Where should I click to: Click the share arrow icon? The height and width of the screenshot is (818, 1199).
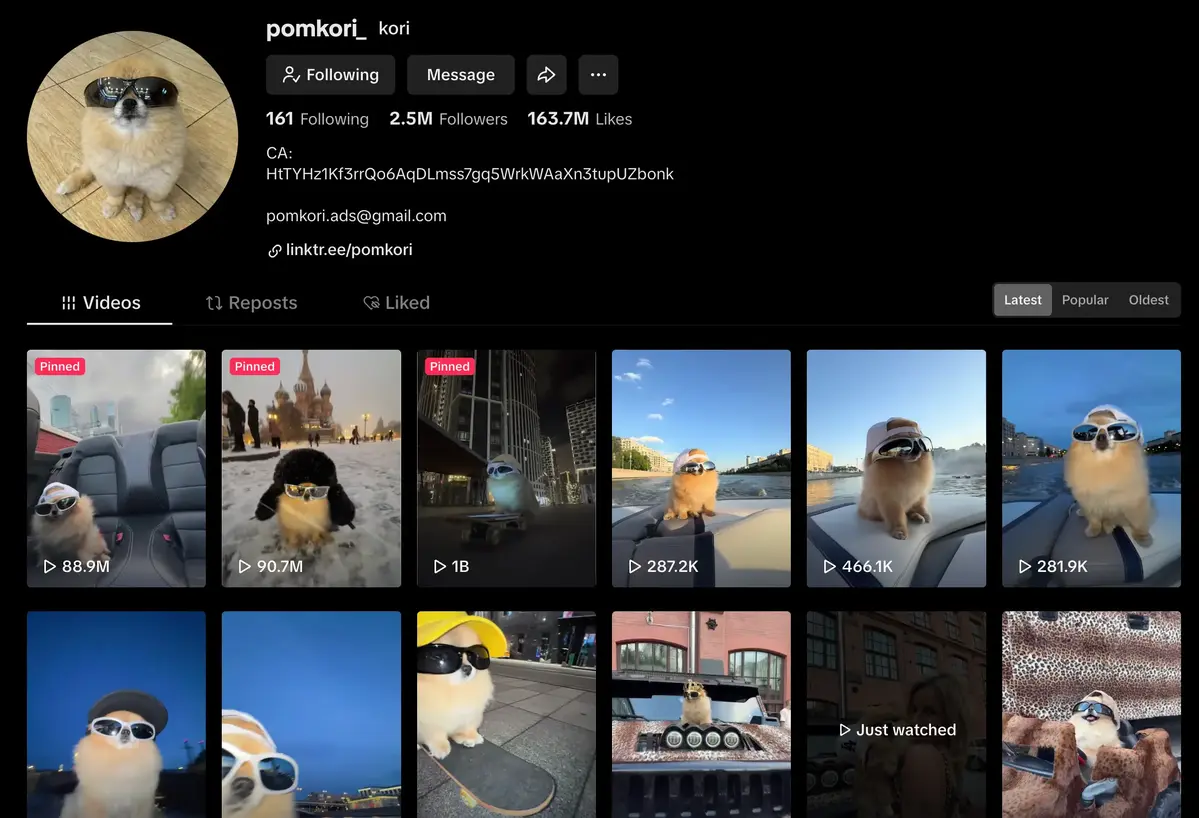546,75
